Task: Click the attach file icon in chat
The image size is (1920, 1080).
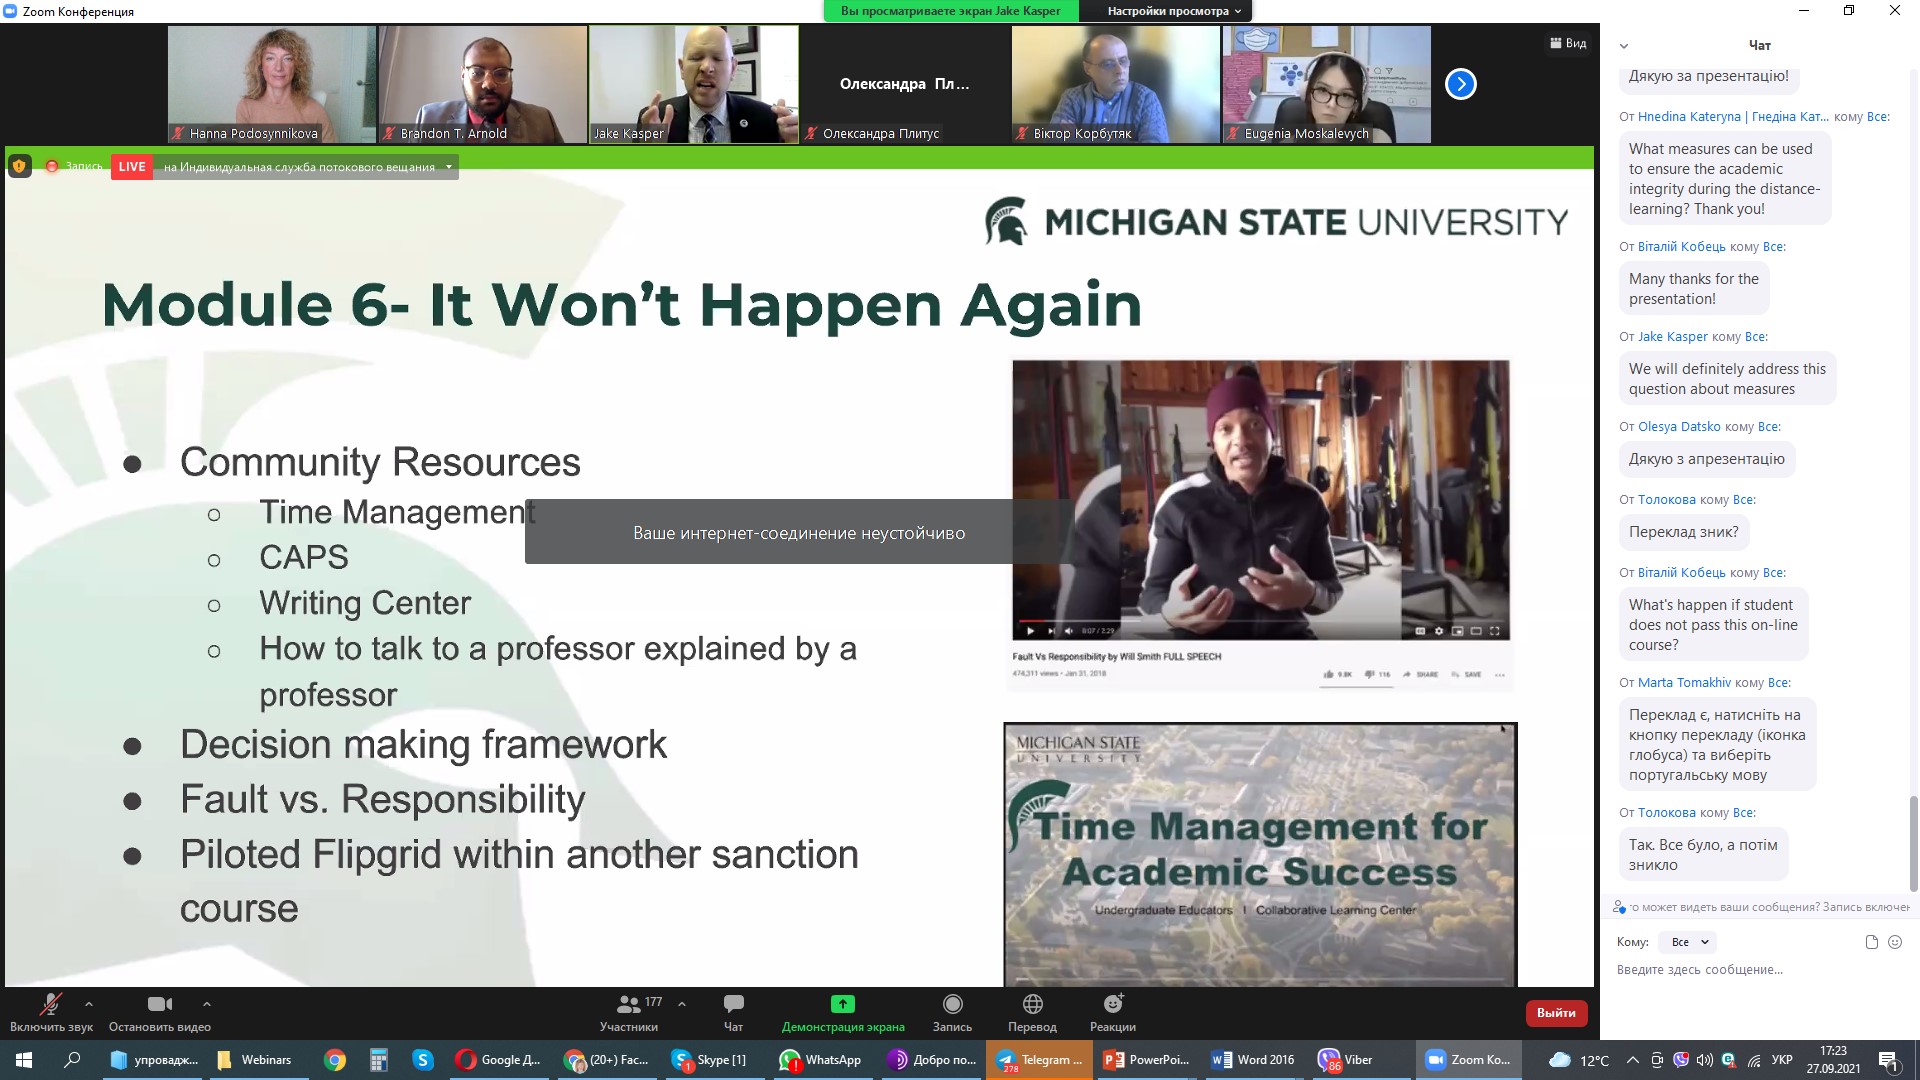Action: [1871, 942]
